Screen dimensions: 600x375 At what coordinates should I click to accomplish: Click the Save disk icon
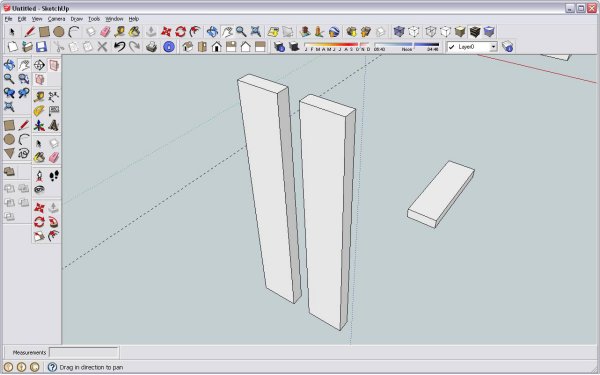[41, 47]
